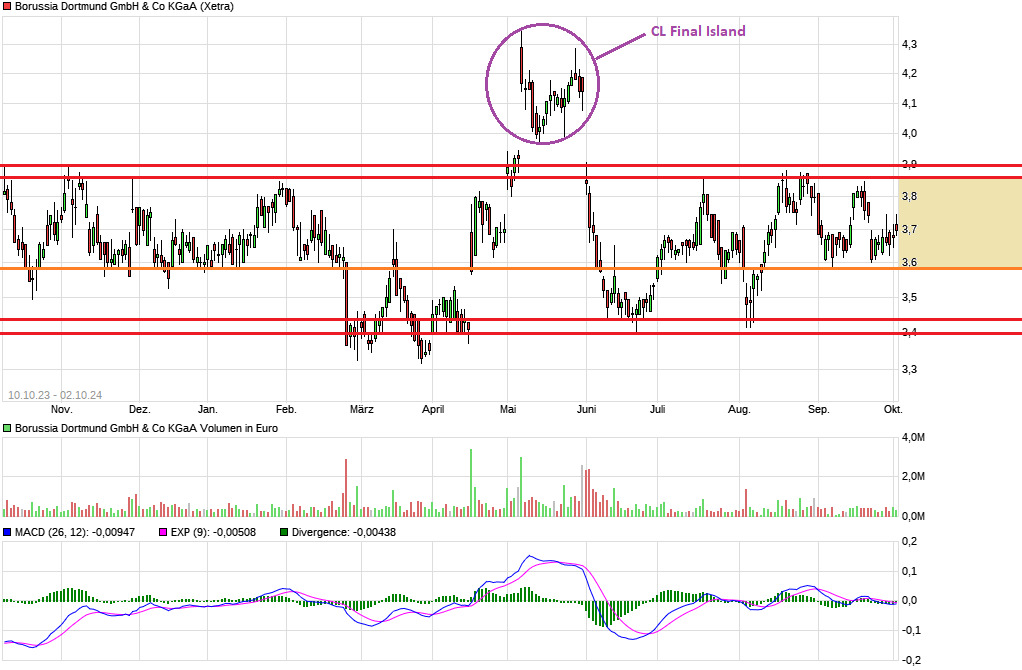This screenshot has width=1022, height=670.
Task: Click the red Borussia Dortmund legend square
Action: point(7,7)
